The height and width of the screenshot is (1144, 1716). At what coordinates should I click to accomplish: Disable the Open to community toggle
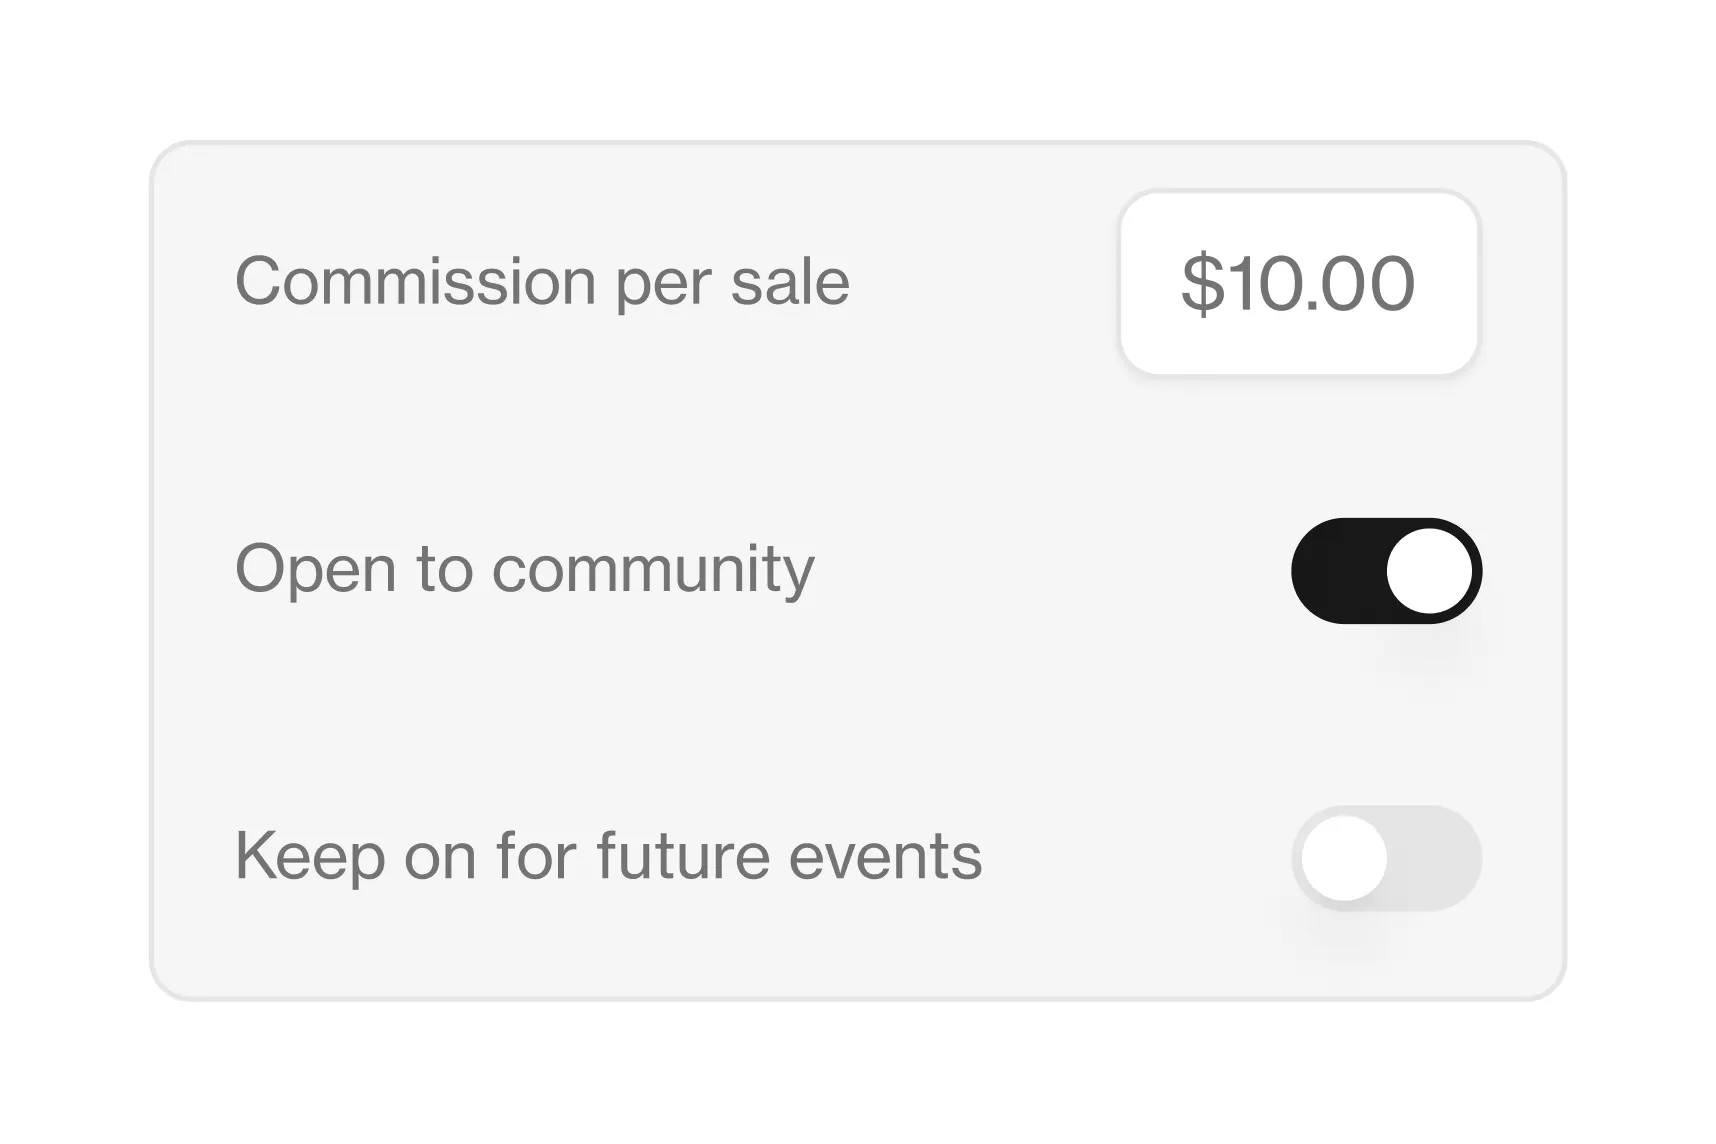tap(1386, 571)
